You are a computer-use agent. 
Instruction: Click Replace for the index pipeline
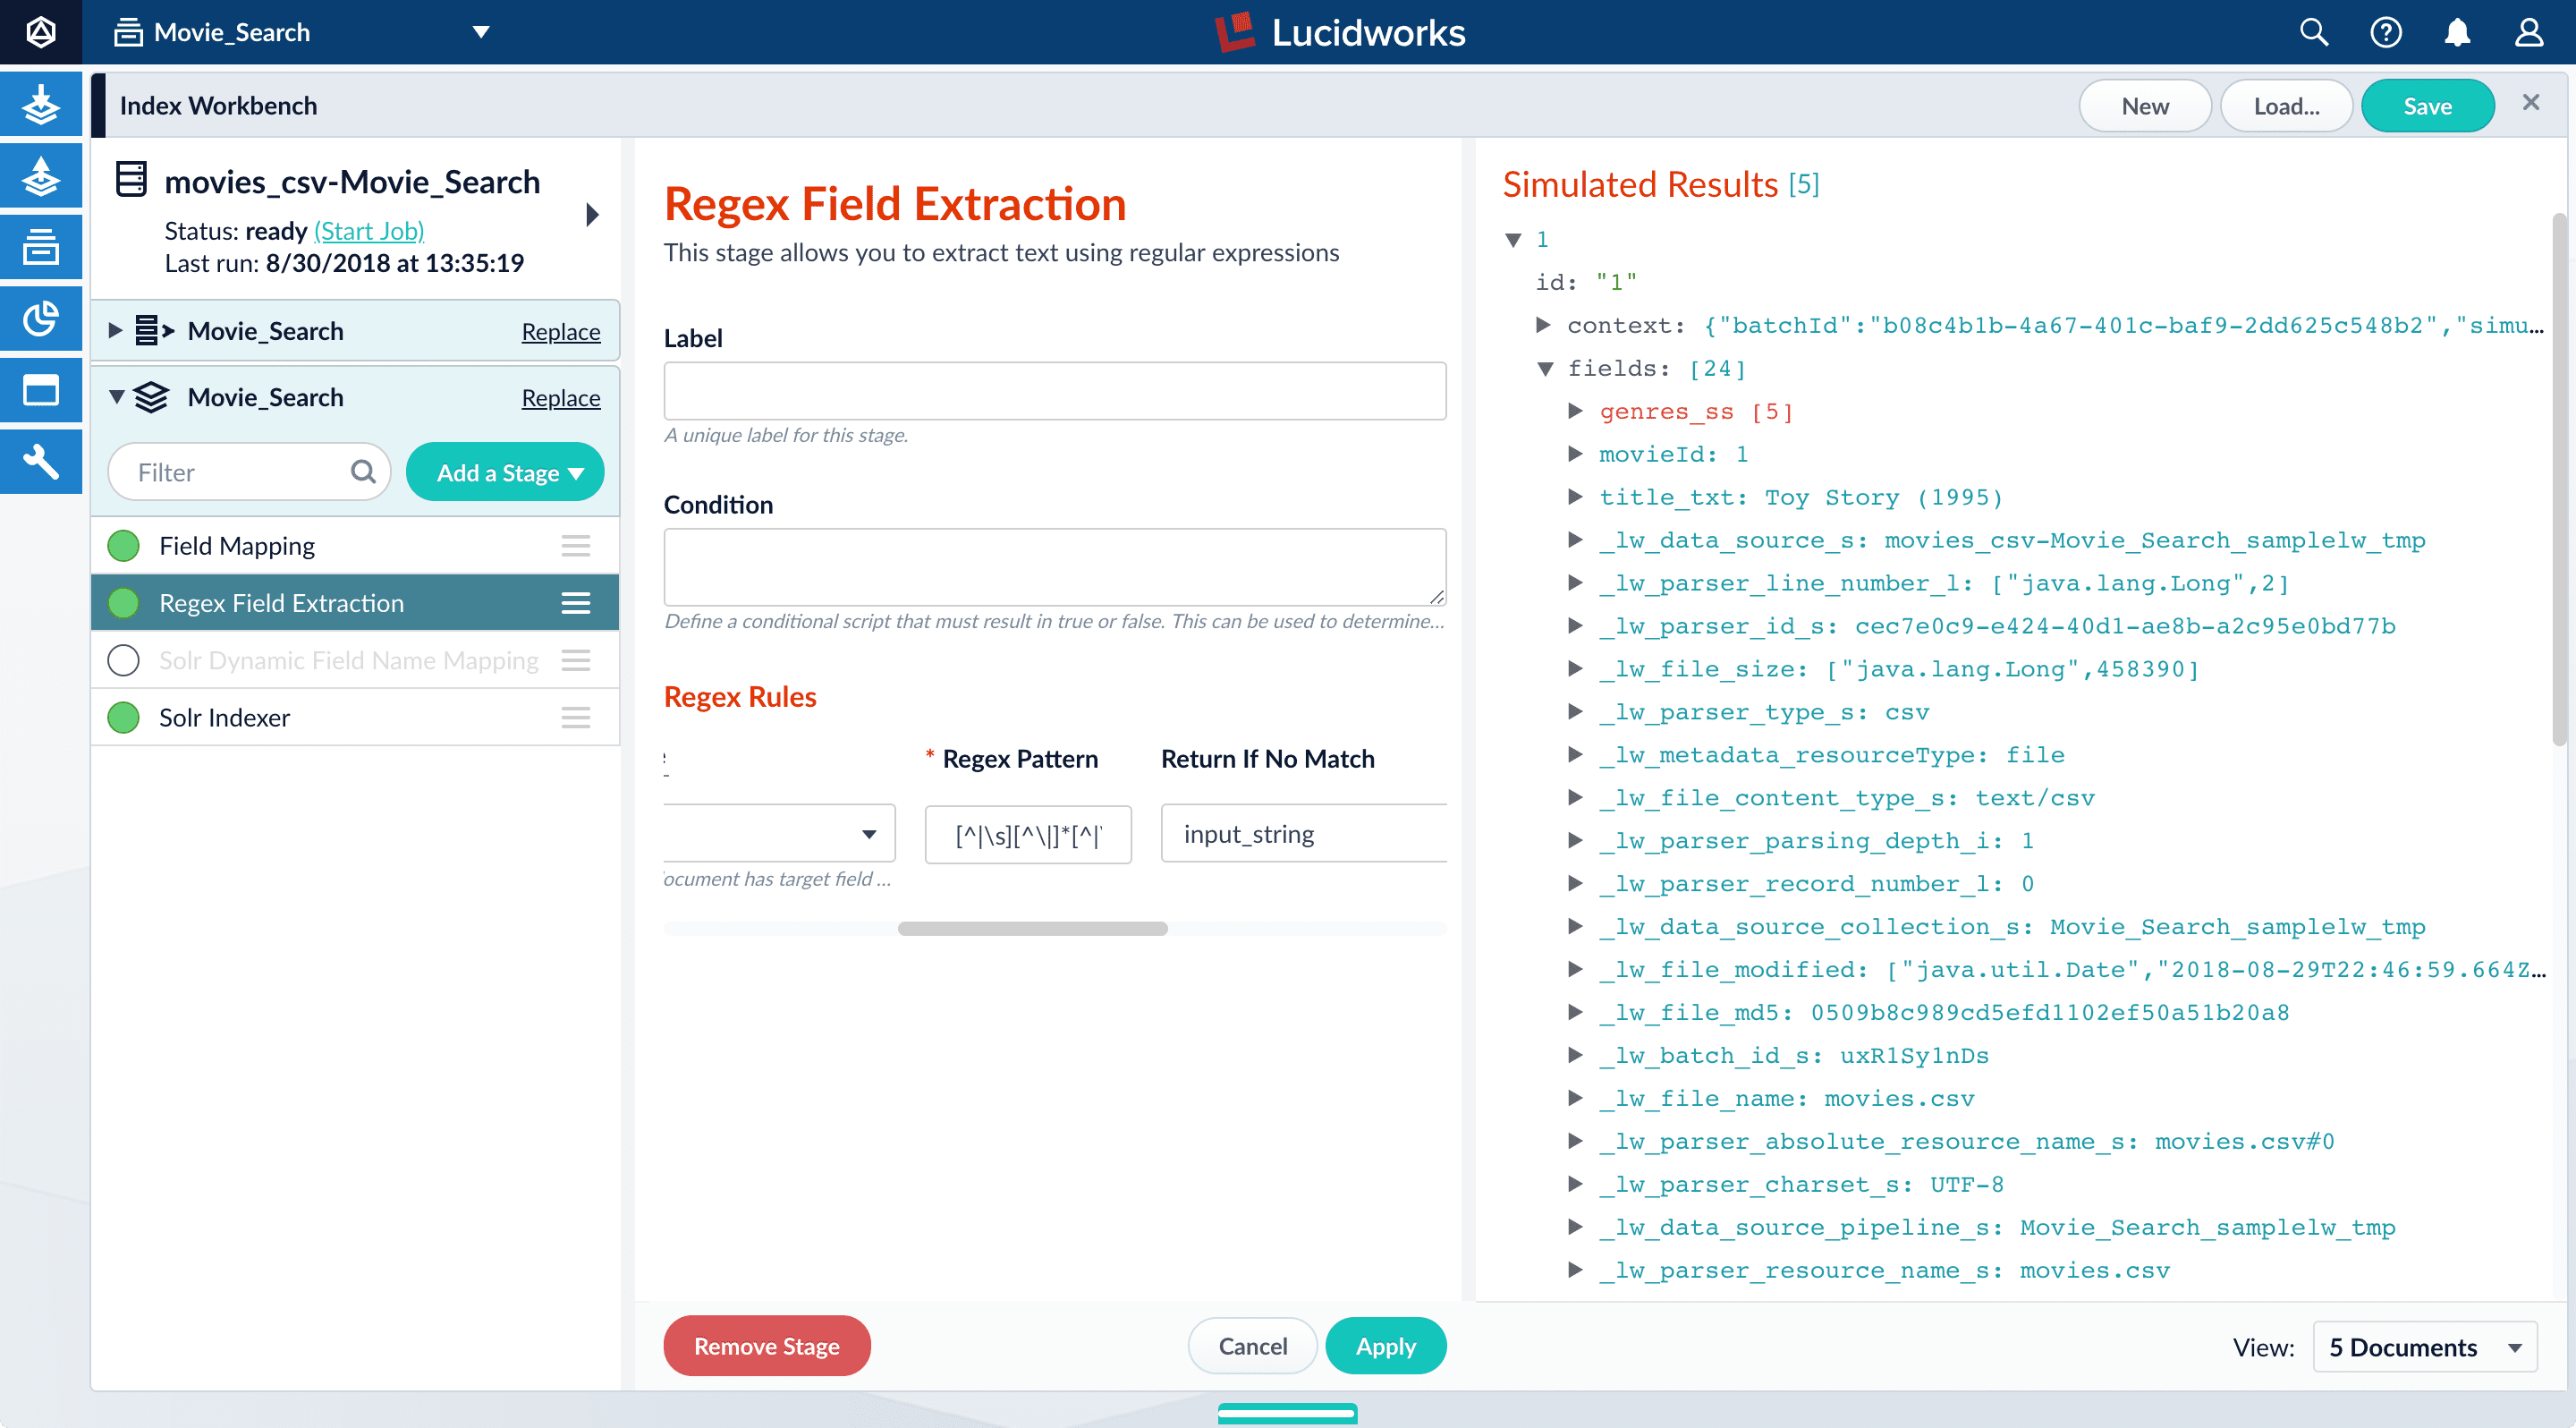561,398
